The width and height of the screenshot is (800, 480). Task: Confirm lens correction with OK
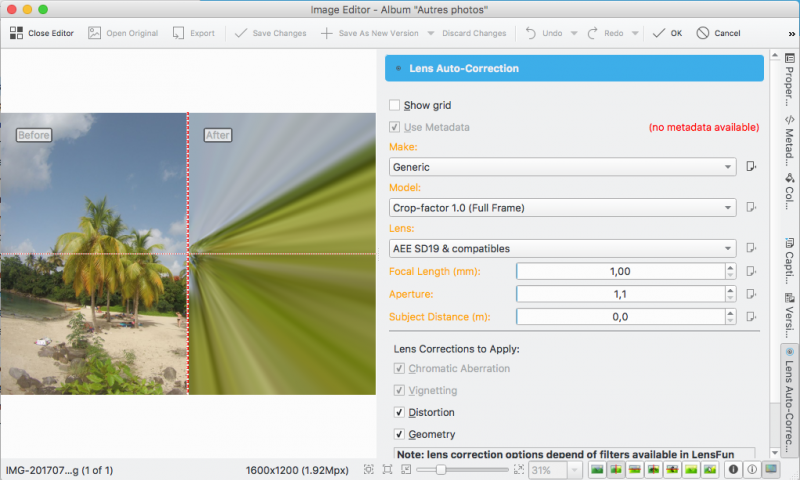pyautogui.click(x=667, y=33)
